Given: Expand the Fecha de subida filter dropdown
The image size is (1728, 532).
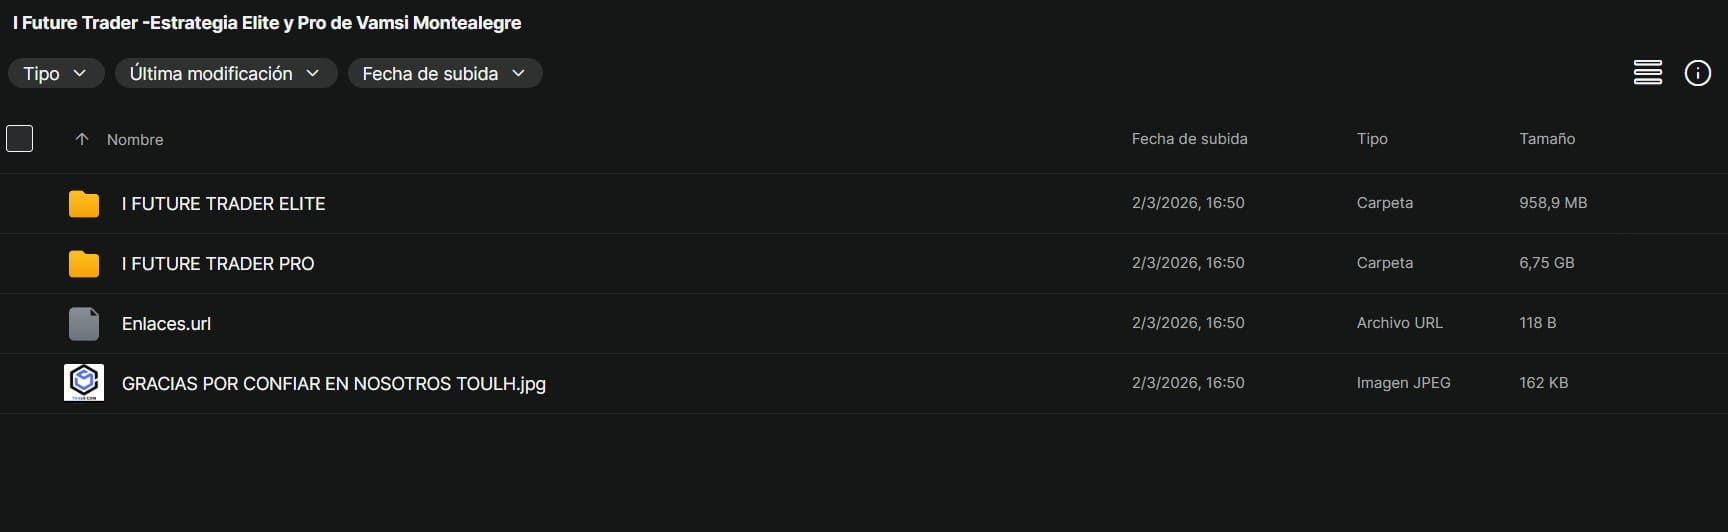Looking at the screenshot, I should tap(444, 74).
